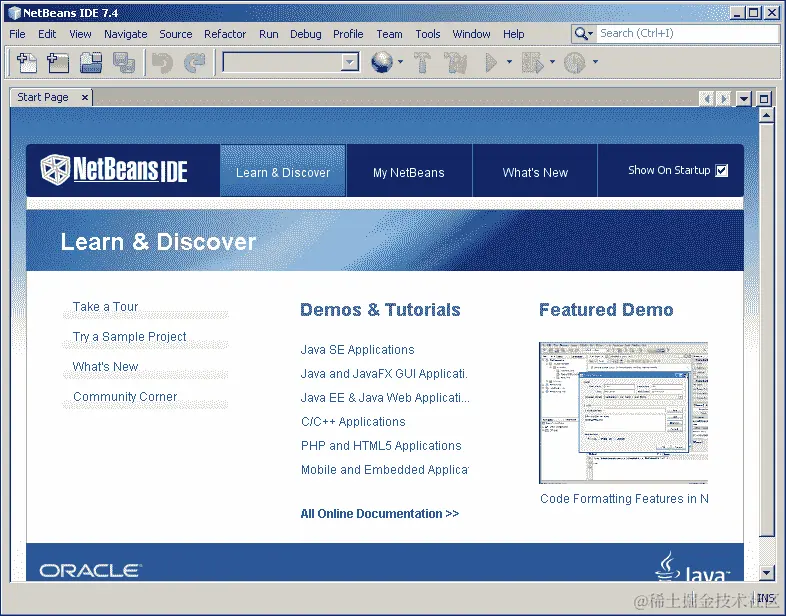Open Java EE & Java Web Applications link
This screenshot has height=616, width=786.
click(x=385, y=398)
